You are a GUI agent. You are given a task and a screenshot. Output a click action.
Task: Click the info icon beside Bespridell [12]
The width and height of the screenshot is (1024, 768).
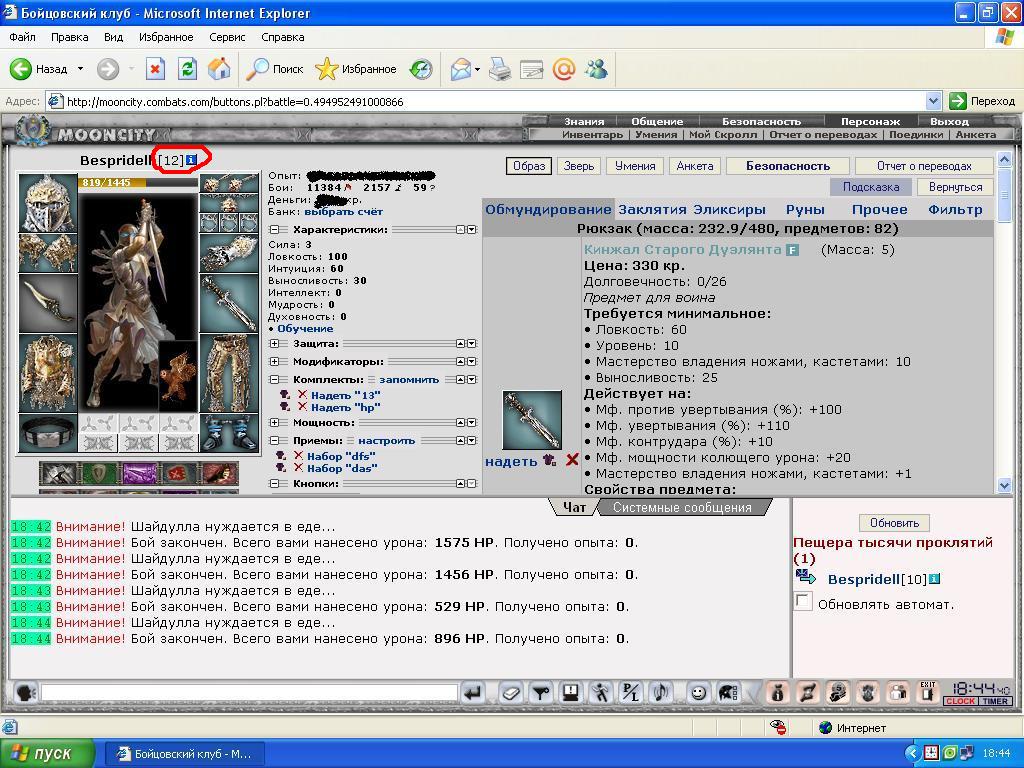[x=191, y=160]
